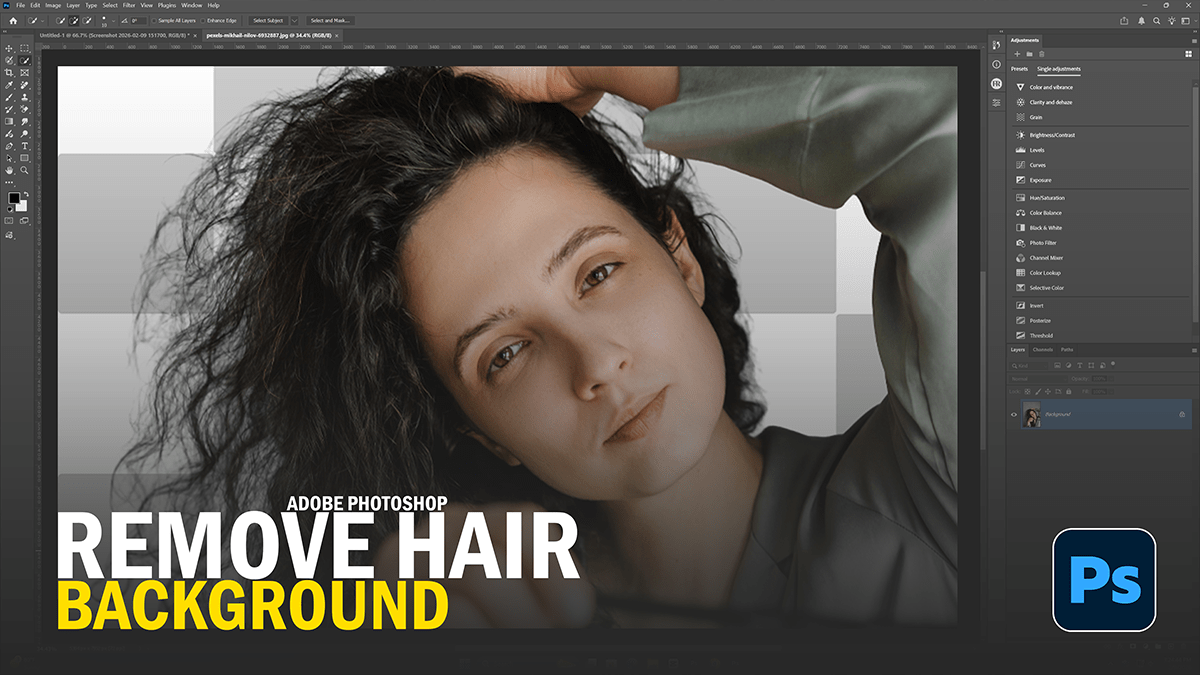
Task: Select the Move tool
Action: click(x=9, y=47)
